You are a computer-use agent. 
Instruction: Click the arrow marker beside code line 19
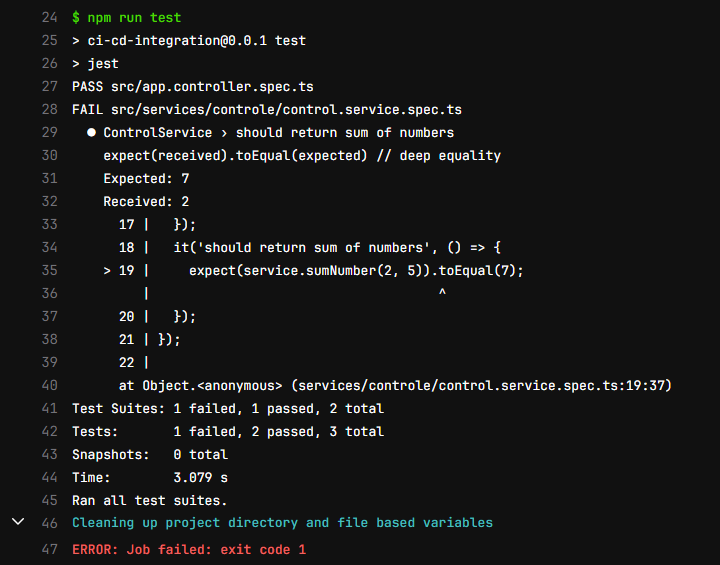107,271
